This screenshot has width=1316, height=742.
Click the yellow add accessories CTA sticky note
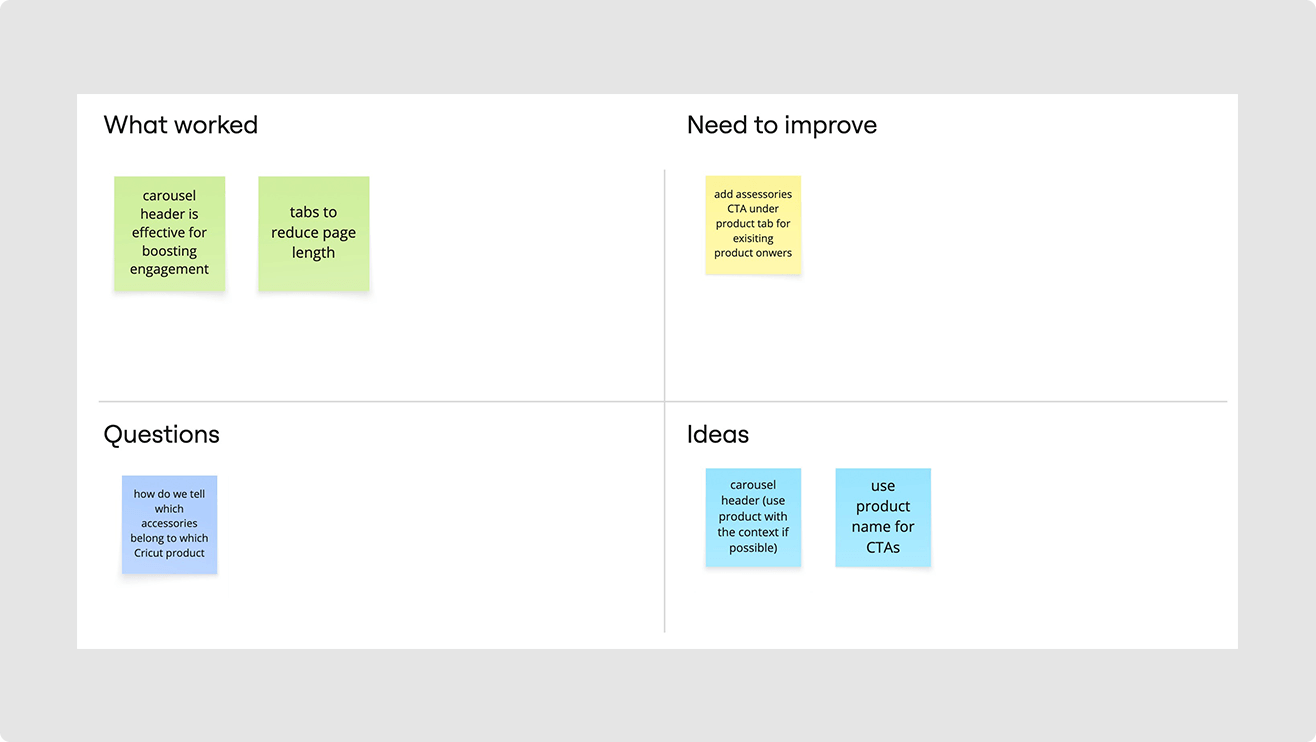click(753, 224)
